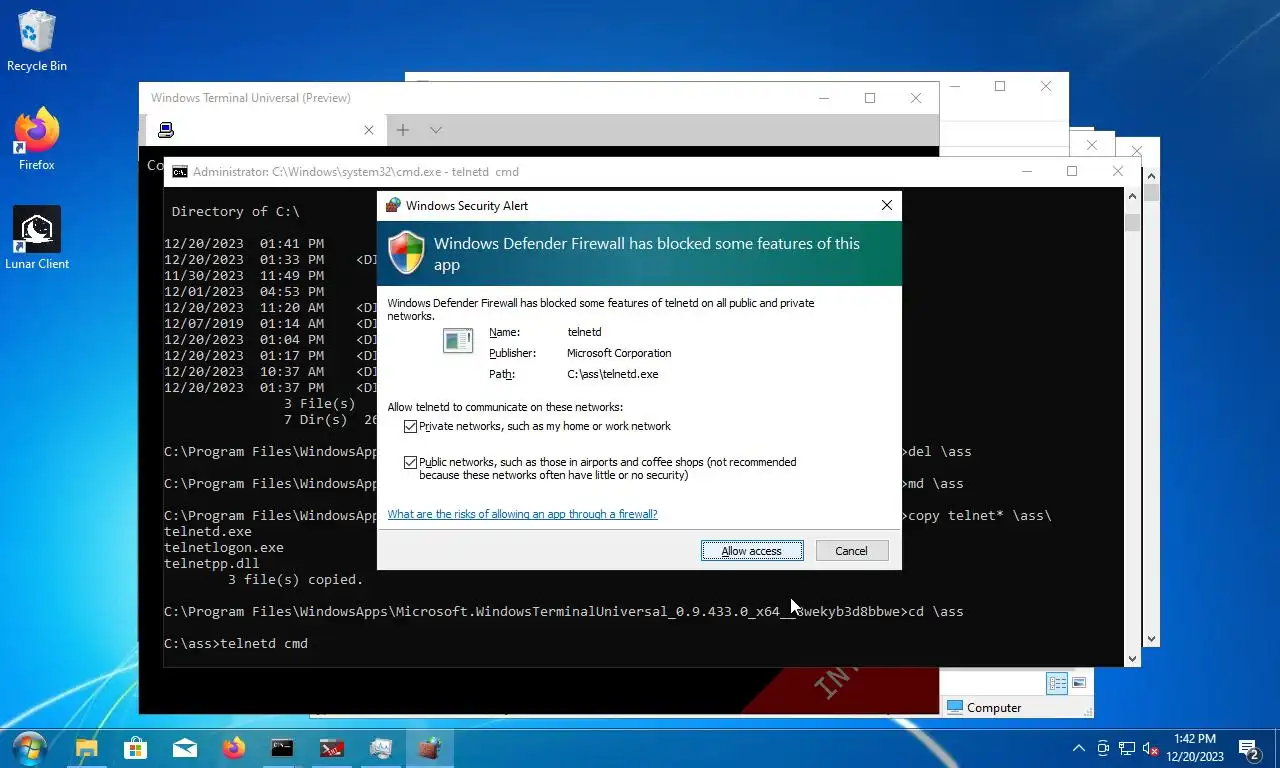1280x768 pixels.
Task: Add a new tab in Windows Terminal
Action: (x=403, y=130)
